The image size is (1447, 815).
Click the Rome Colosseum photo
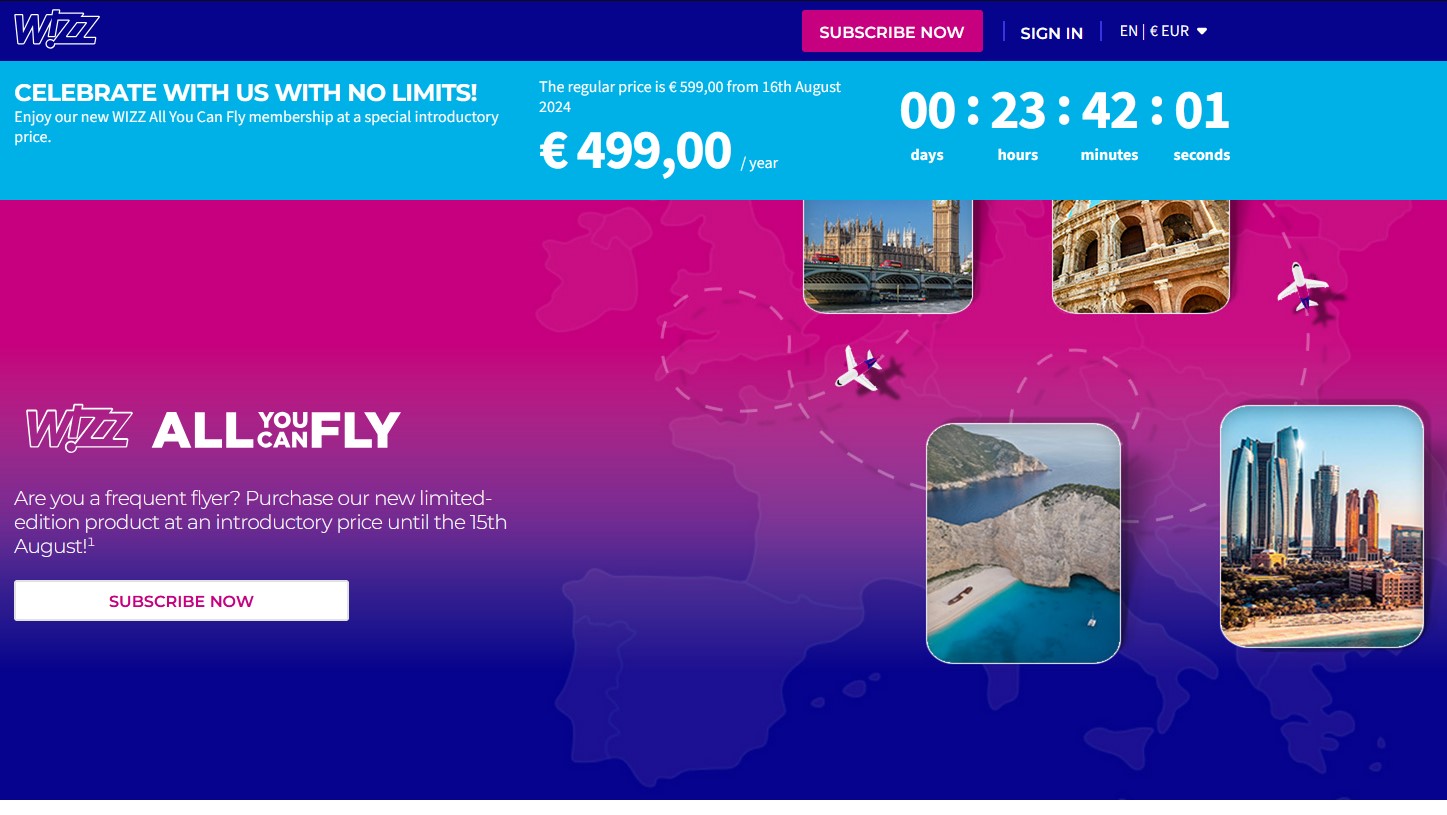pyautogui.click(x=1141, y=256)
